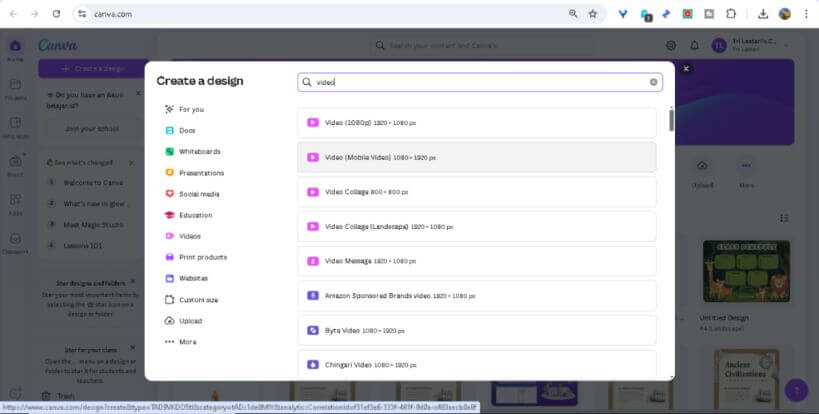
Task: Choose Custom size option
Action: (x=192, y=300)
